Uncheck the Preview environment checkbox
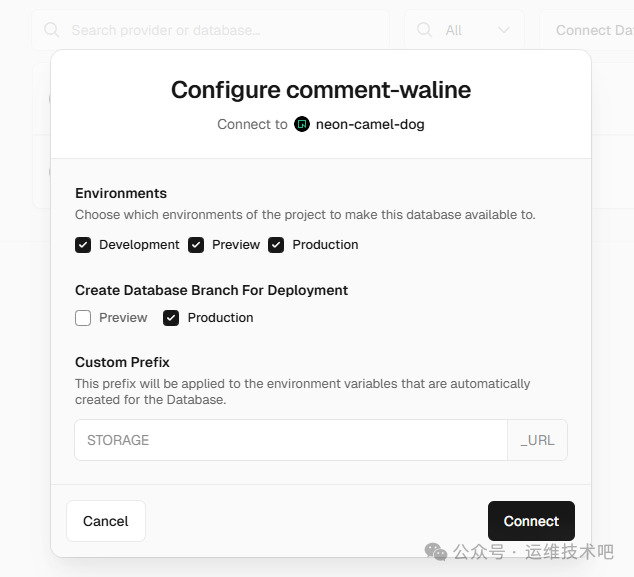The height and width of the screenshot is (577, 634). tap(196, 245)
